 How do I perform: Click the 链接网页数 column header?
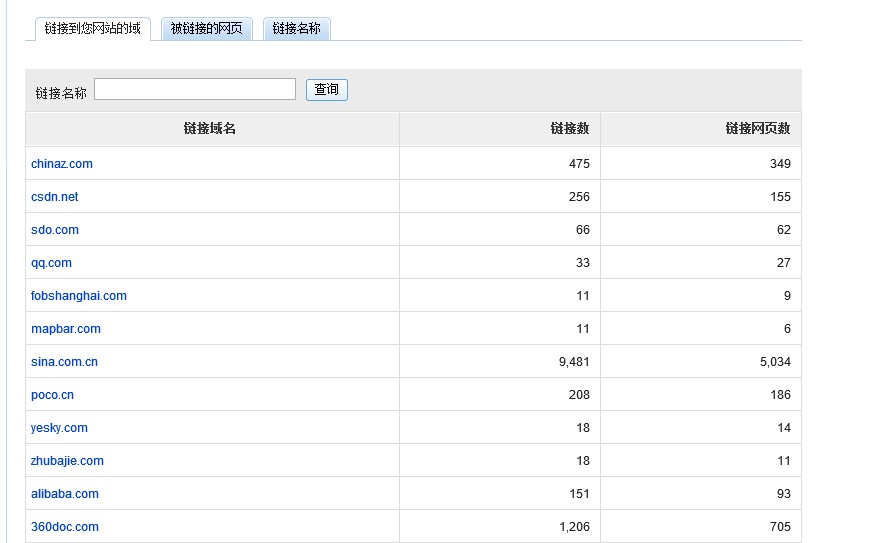tap(758, 129)
